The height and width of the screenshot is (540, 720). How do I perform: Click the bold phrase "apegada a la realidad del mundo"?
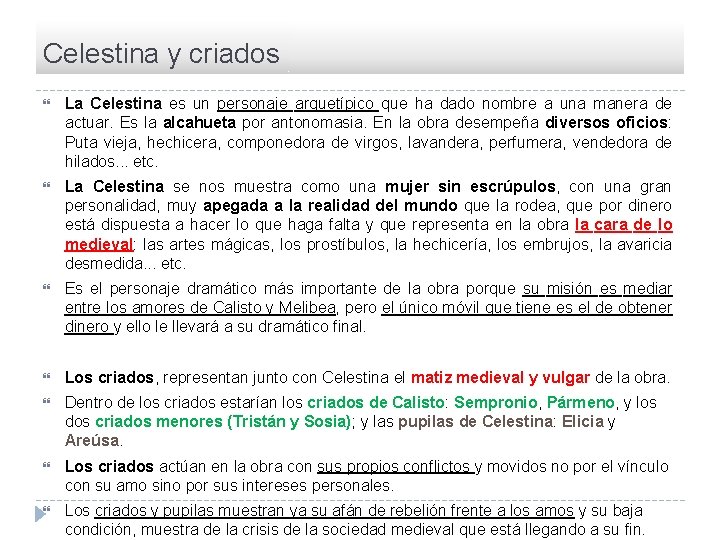click(x=330, y=206)
